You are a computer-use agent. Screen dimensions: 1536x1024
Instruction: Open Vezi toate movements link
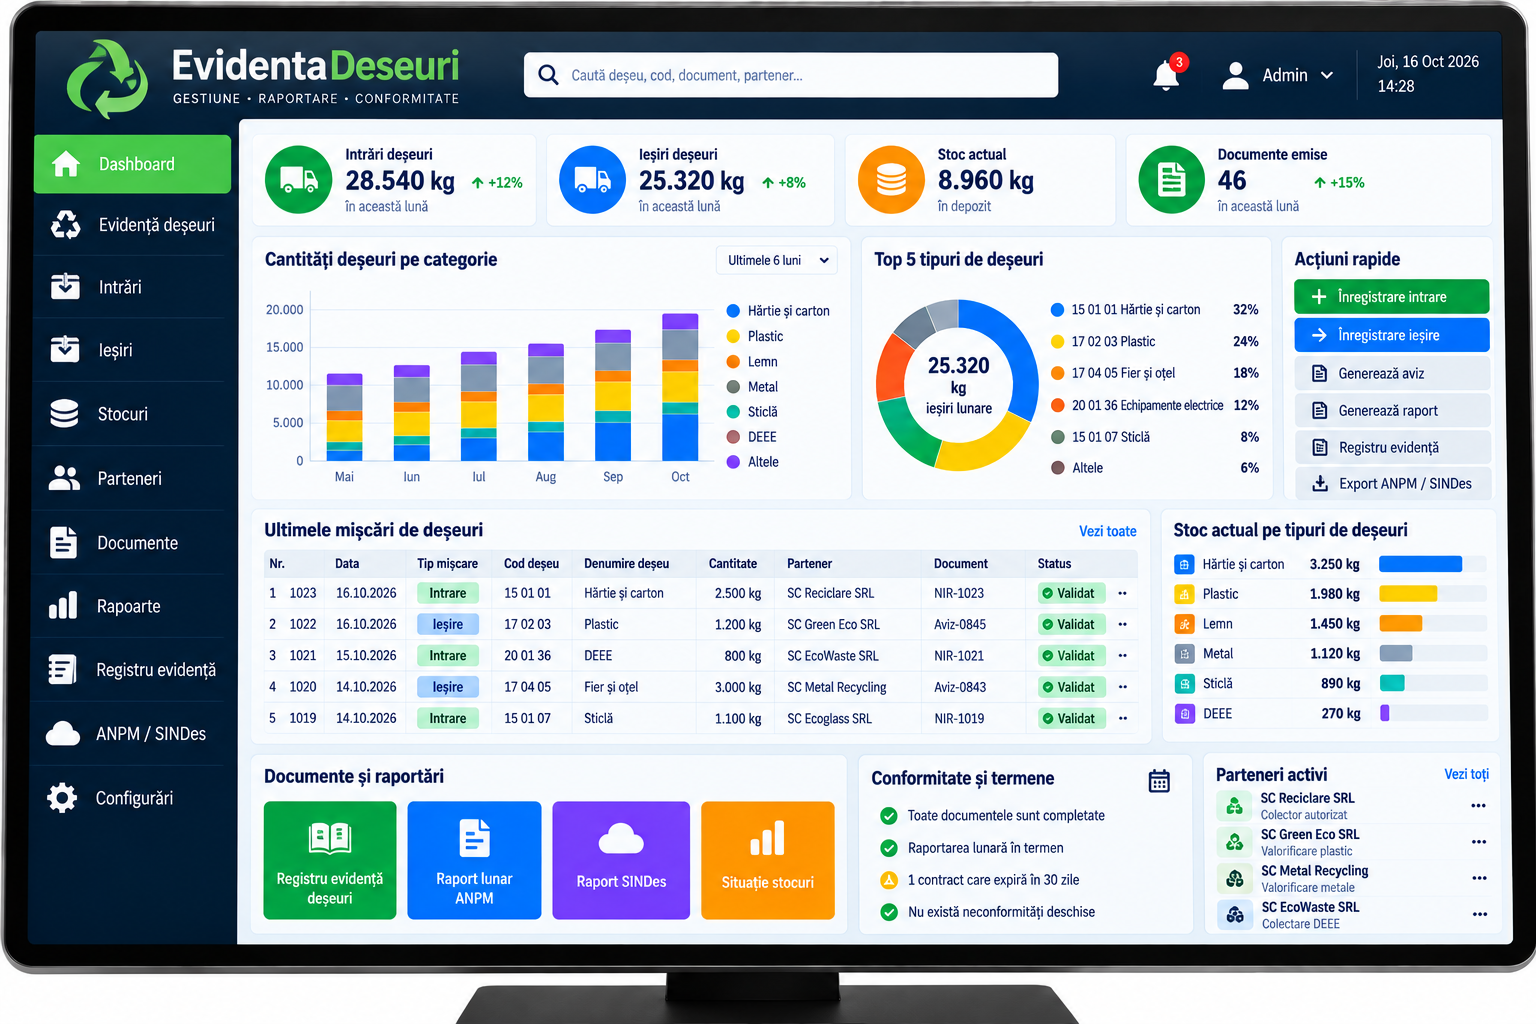1107,531
